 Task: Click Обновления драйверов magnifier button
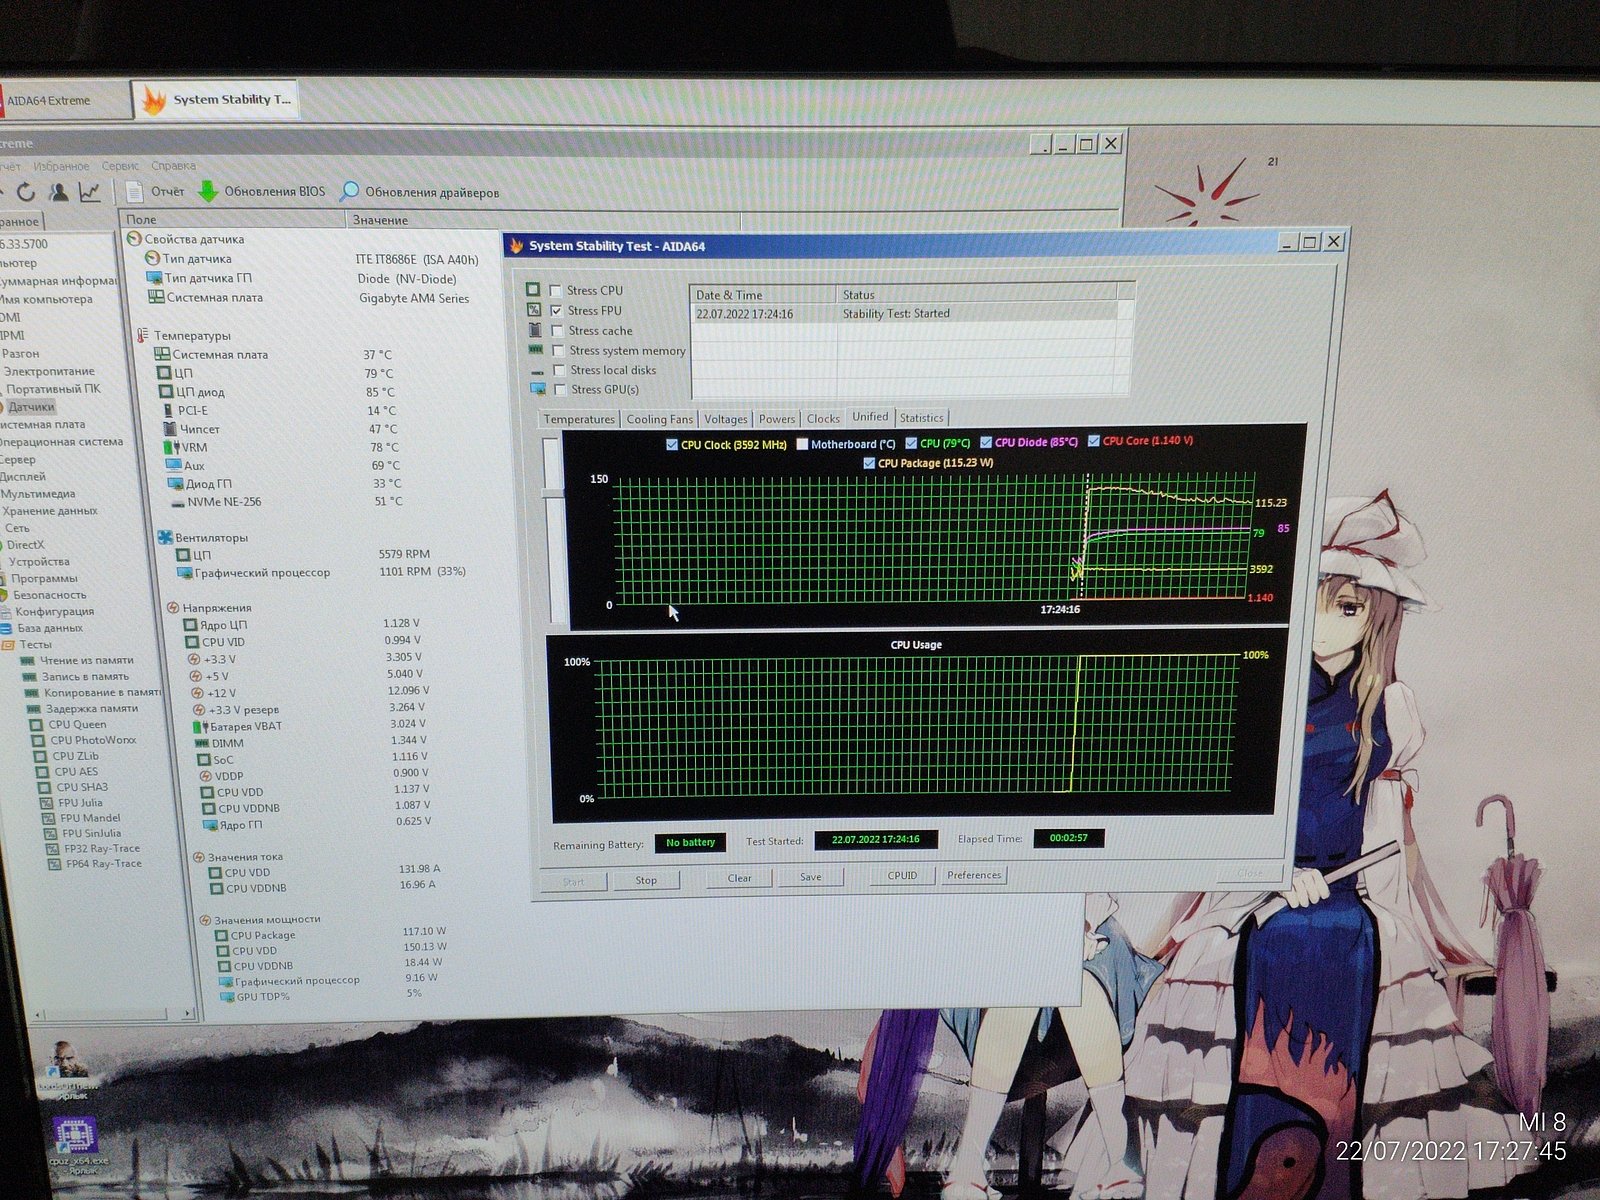click(x=419, y=192)
